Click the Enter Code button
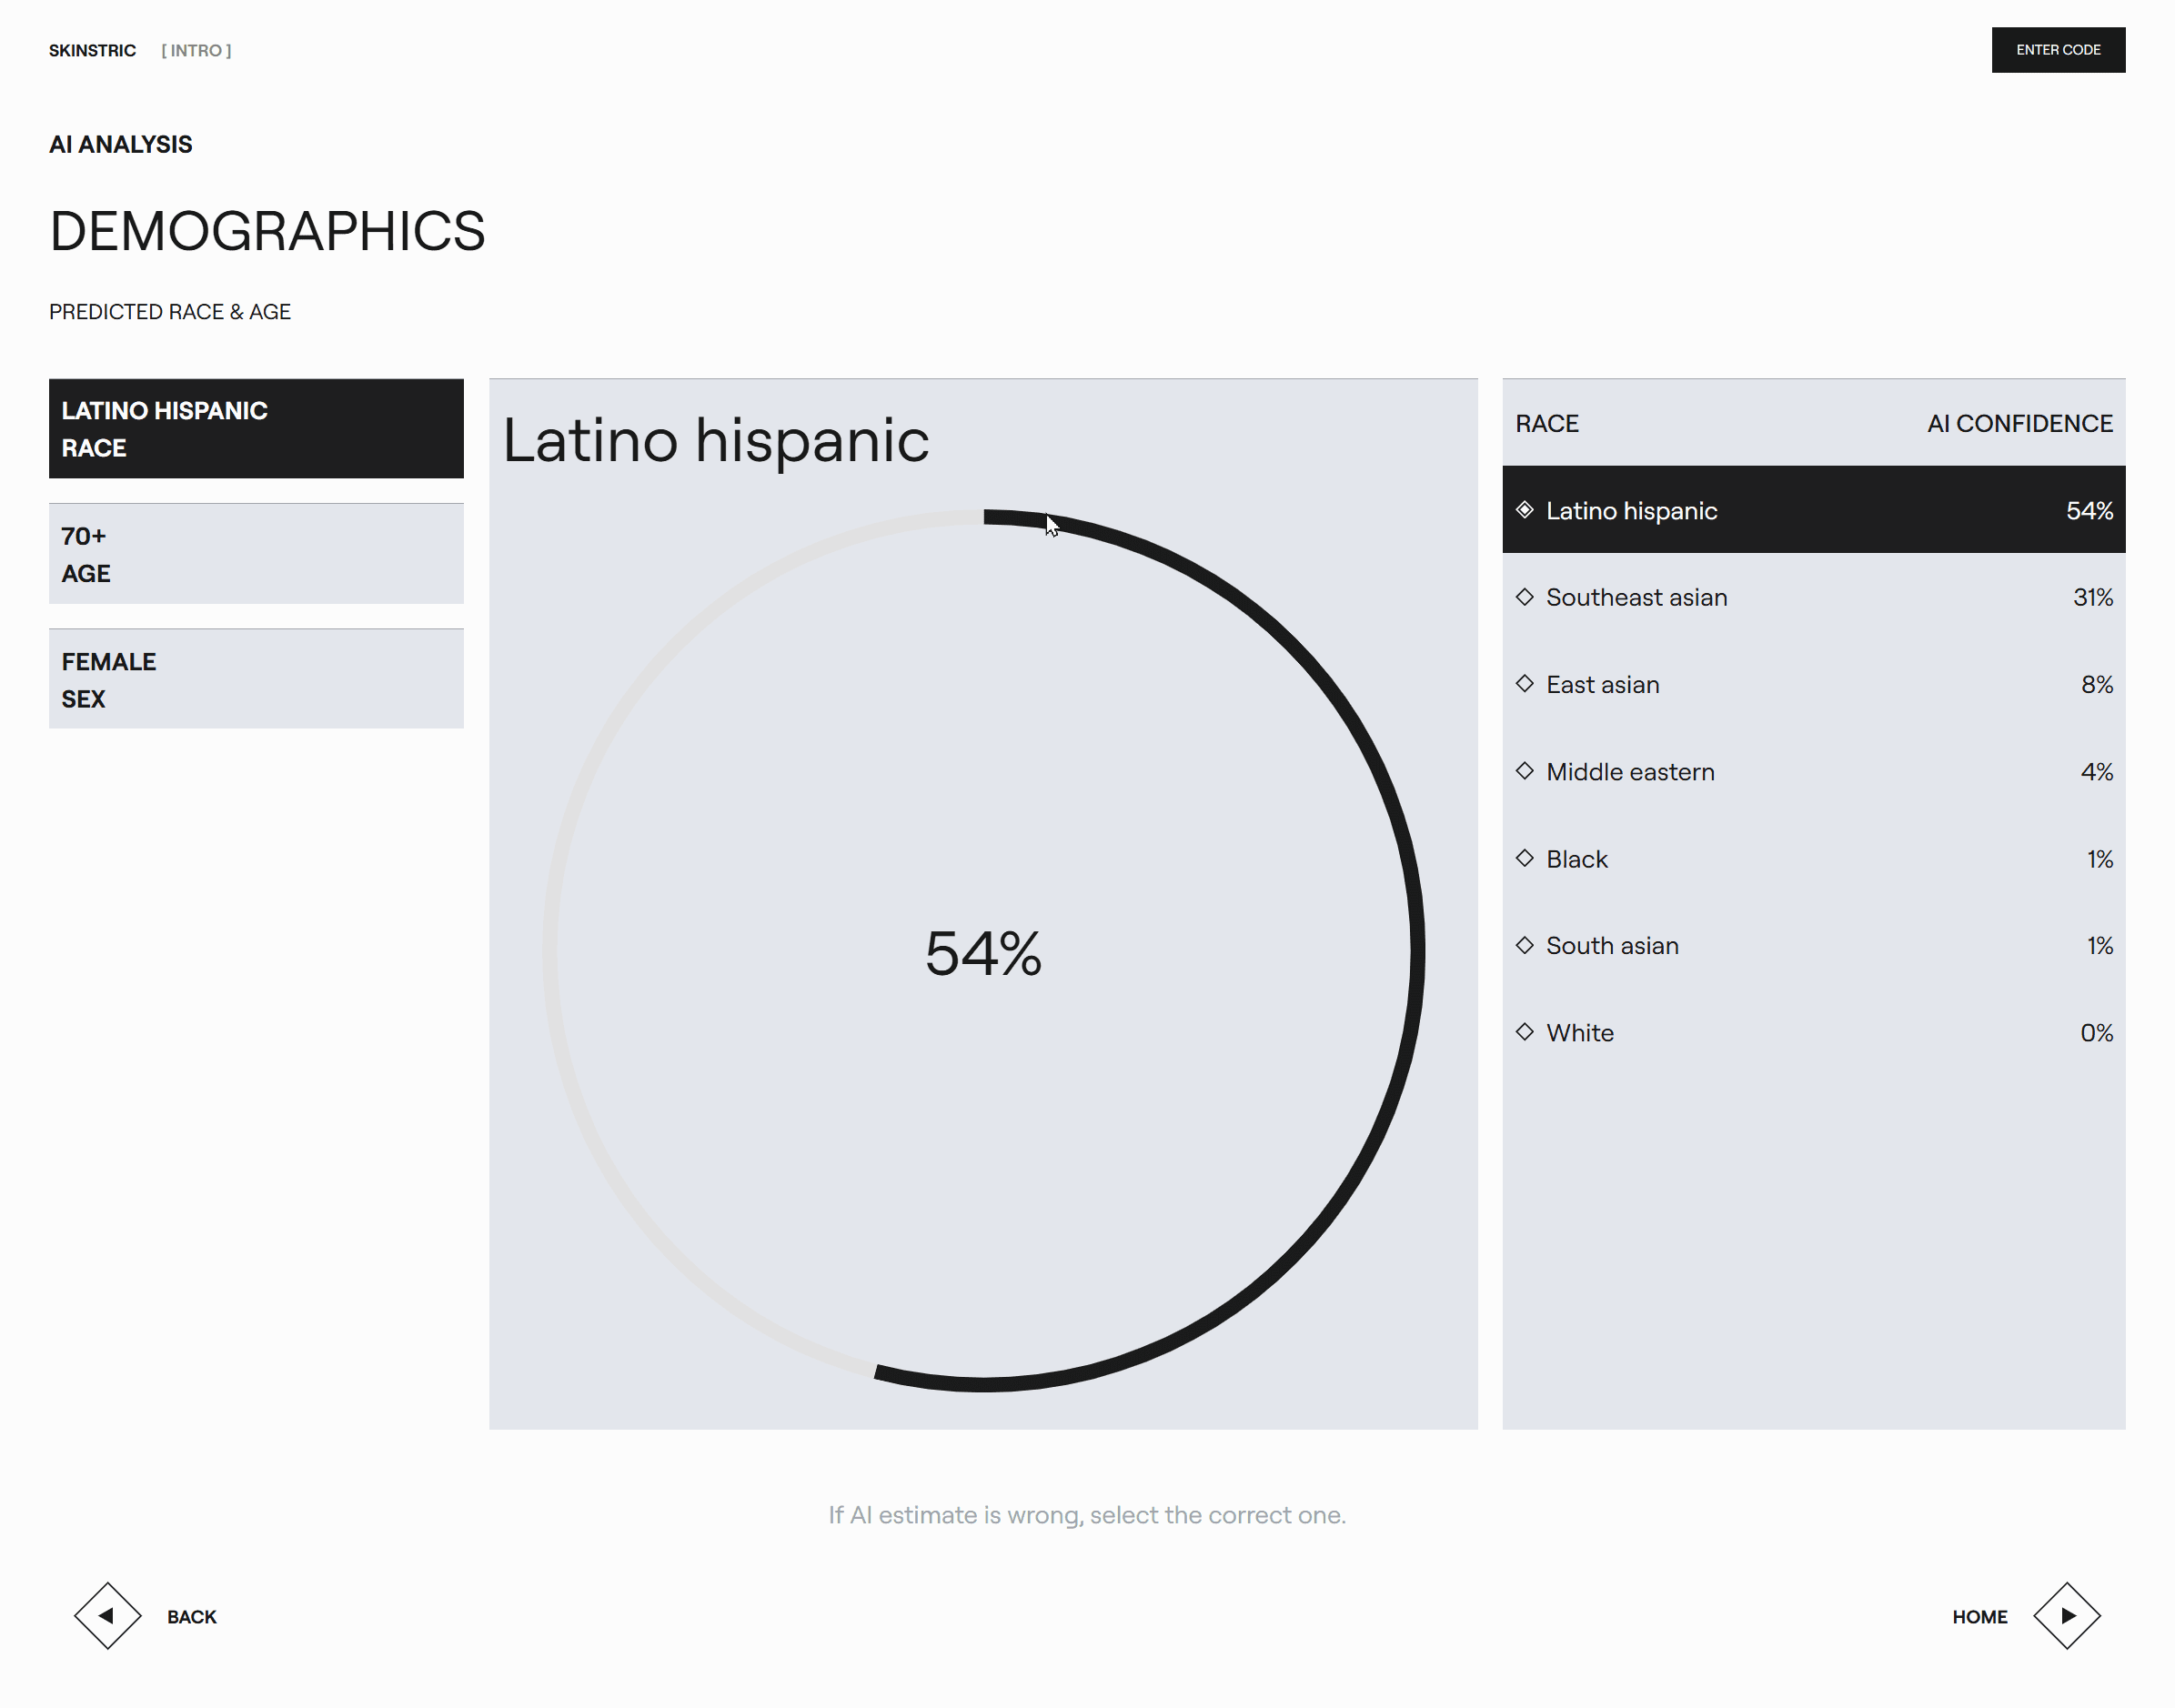This screenshot has width=2175, height=1708. click(2058, 50)
